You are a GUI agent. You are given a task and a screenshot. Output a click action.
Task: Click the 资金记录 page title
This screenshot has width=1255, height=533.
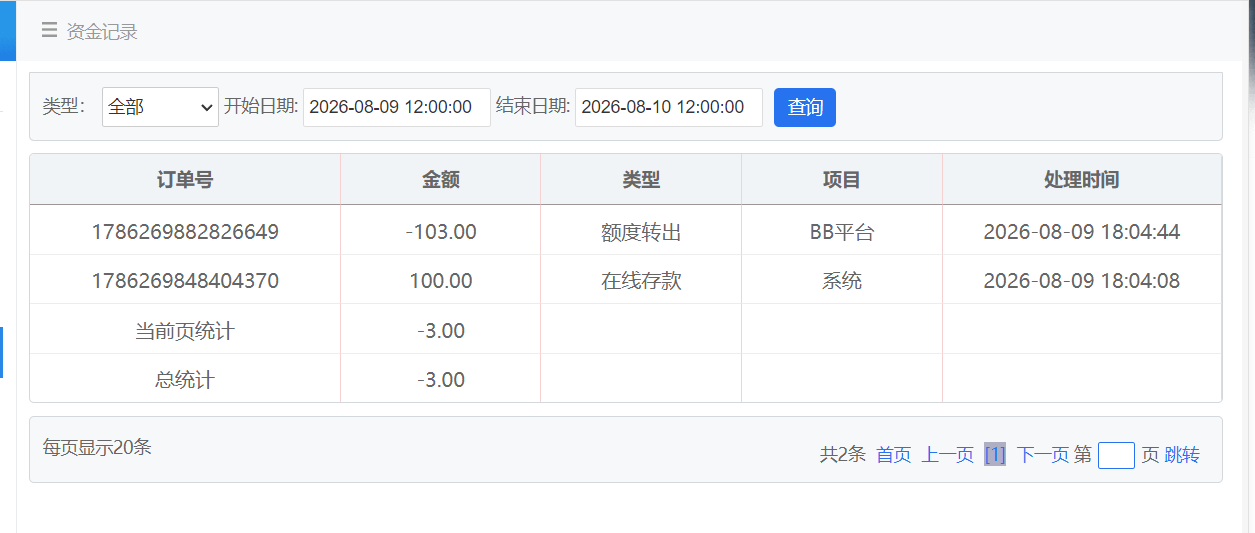102,32
